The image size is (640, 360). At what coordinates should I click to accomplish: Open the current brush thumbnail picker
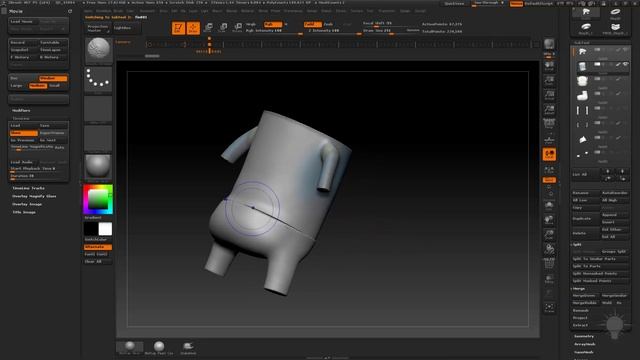(x=98, y=50)
